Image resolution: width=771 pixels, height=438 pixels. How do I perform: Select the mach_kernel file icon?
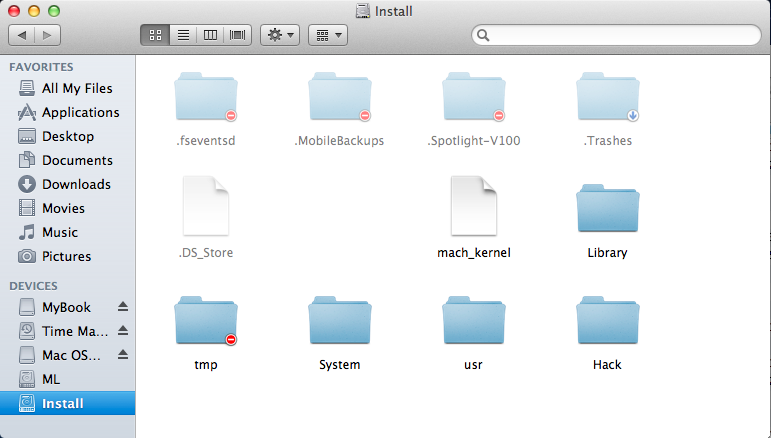click(474, 206)
